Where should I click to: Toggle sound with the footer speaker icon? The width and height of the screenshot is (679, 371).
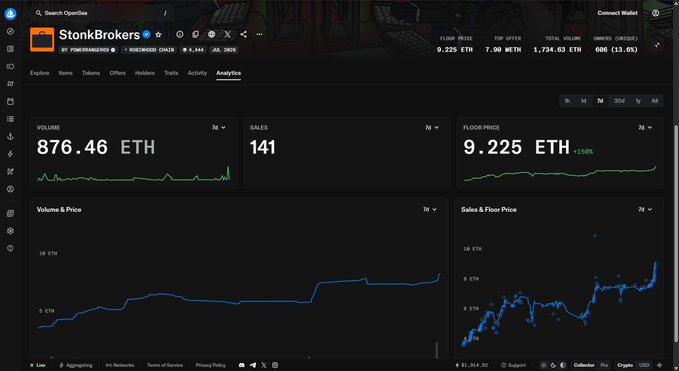tap(660, 365)
